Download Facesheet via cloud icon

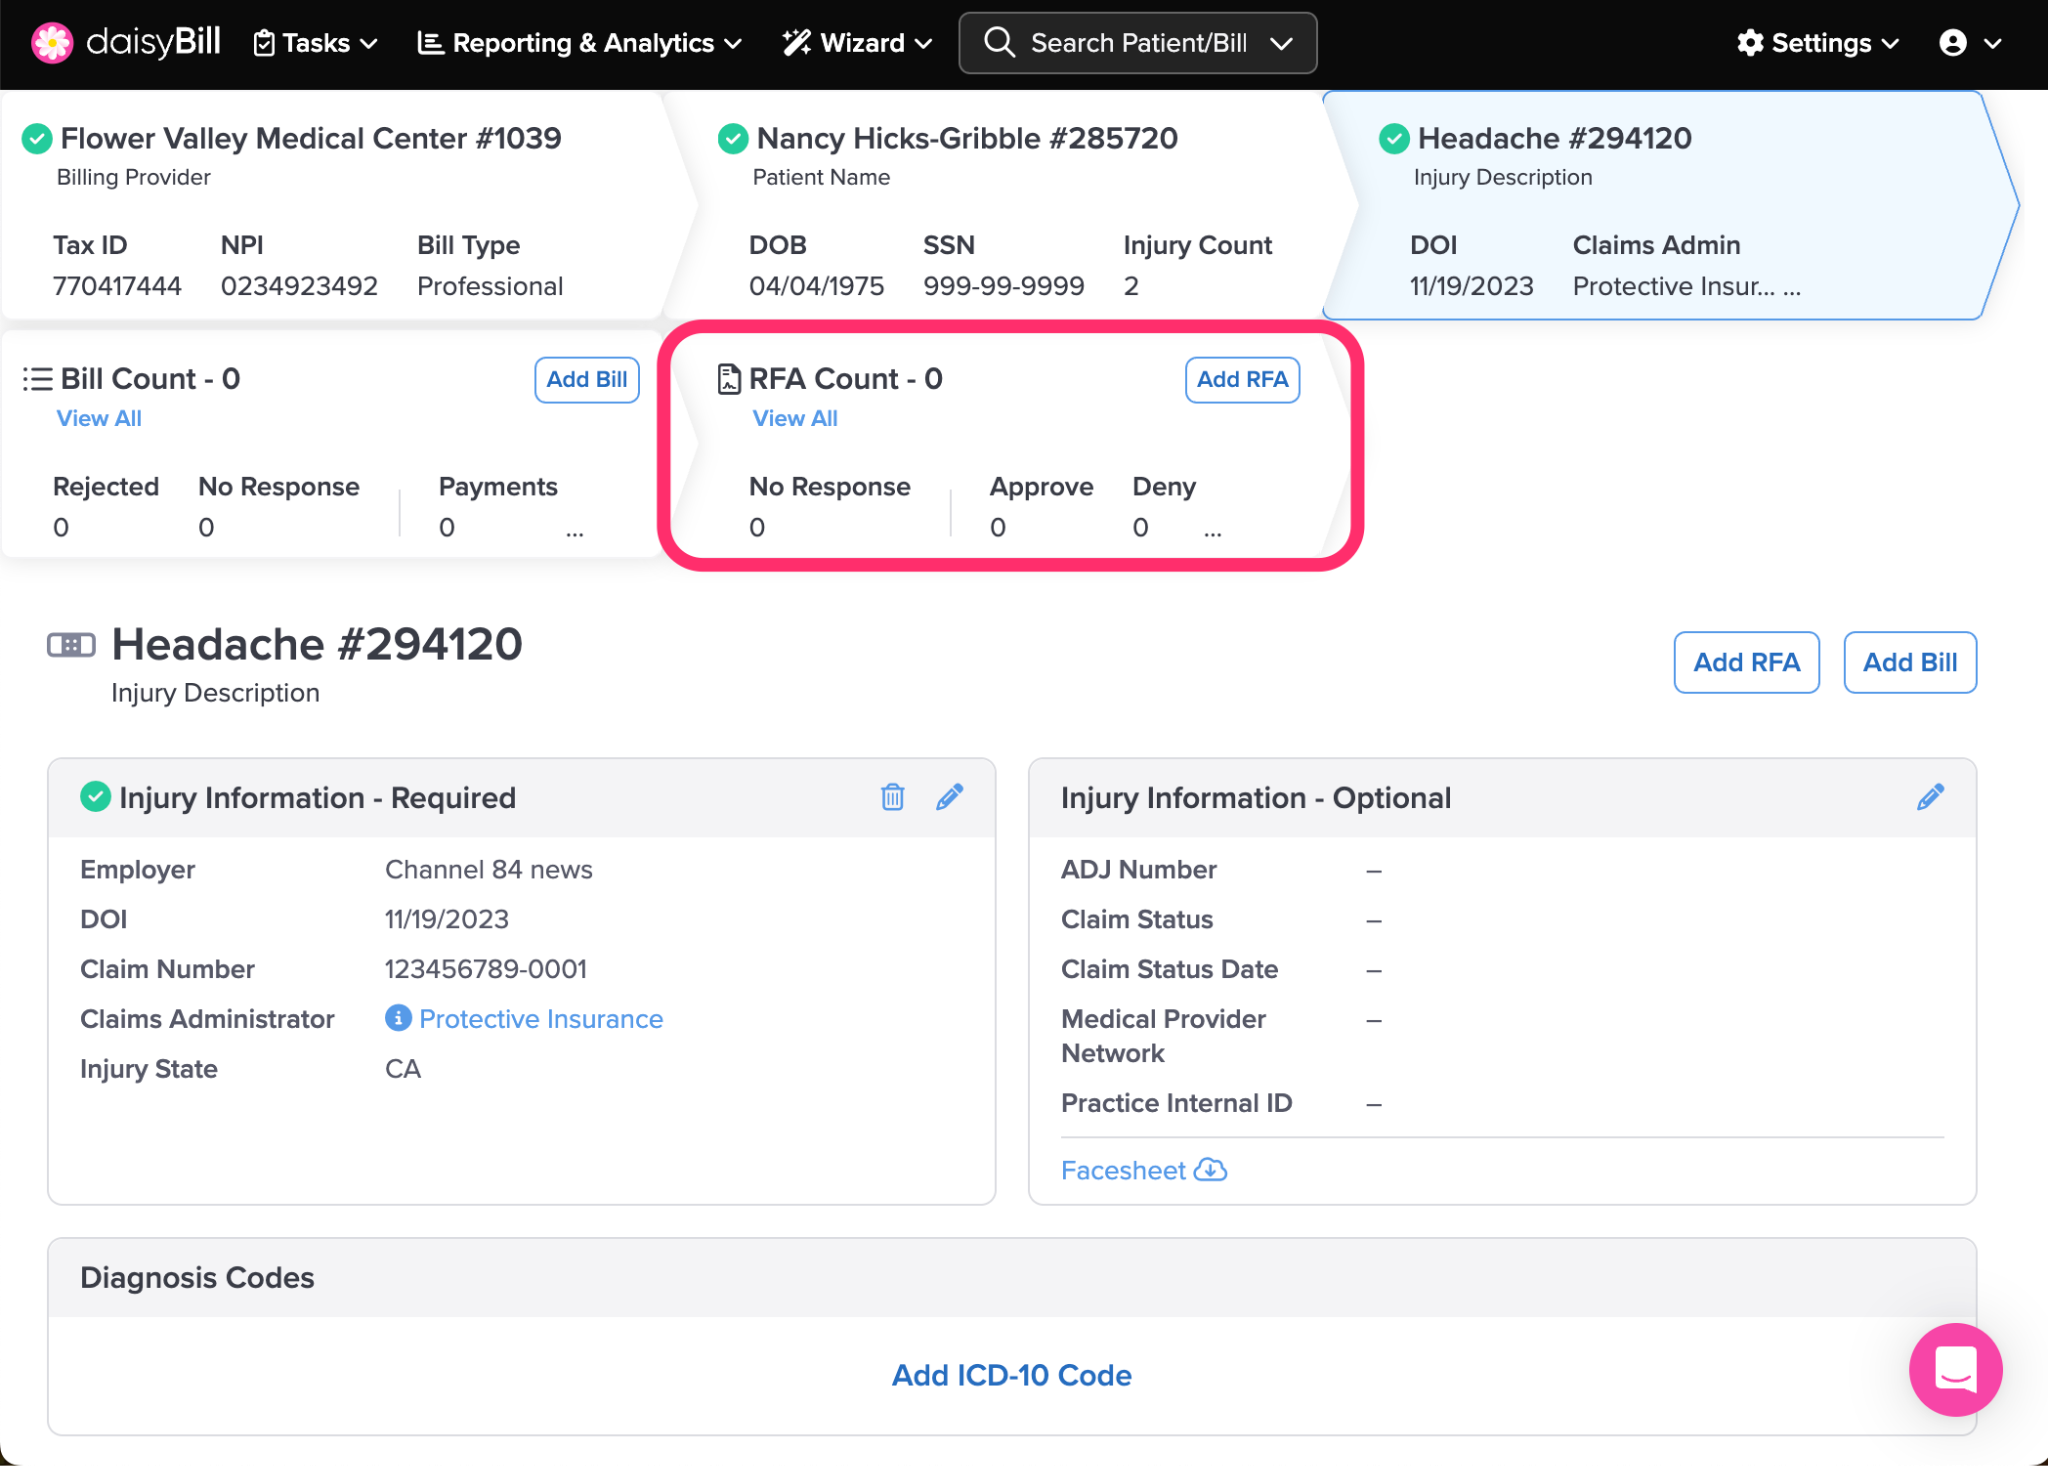1211,1170
